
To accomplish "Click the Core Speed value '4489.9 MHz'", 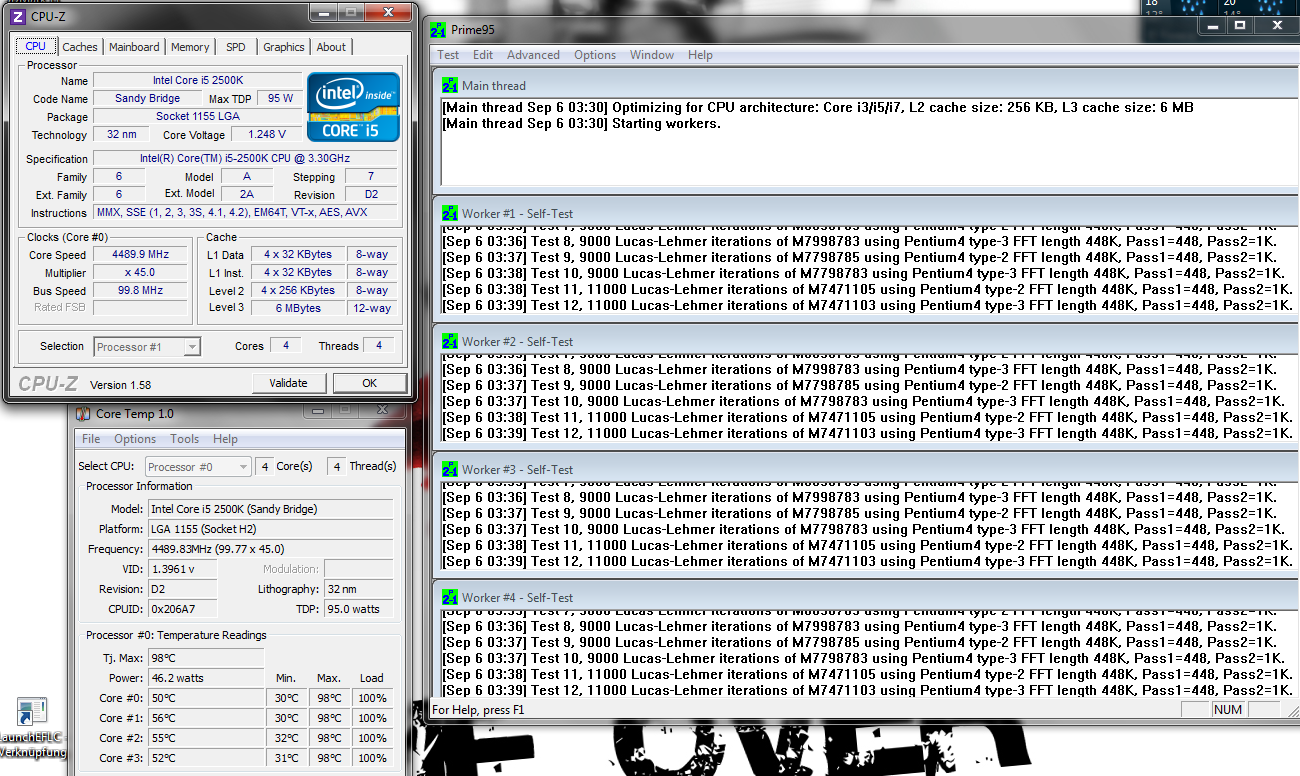I will click(x=141, y=255).
